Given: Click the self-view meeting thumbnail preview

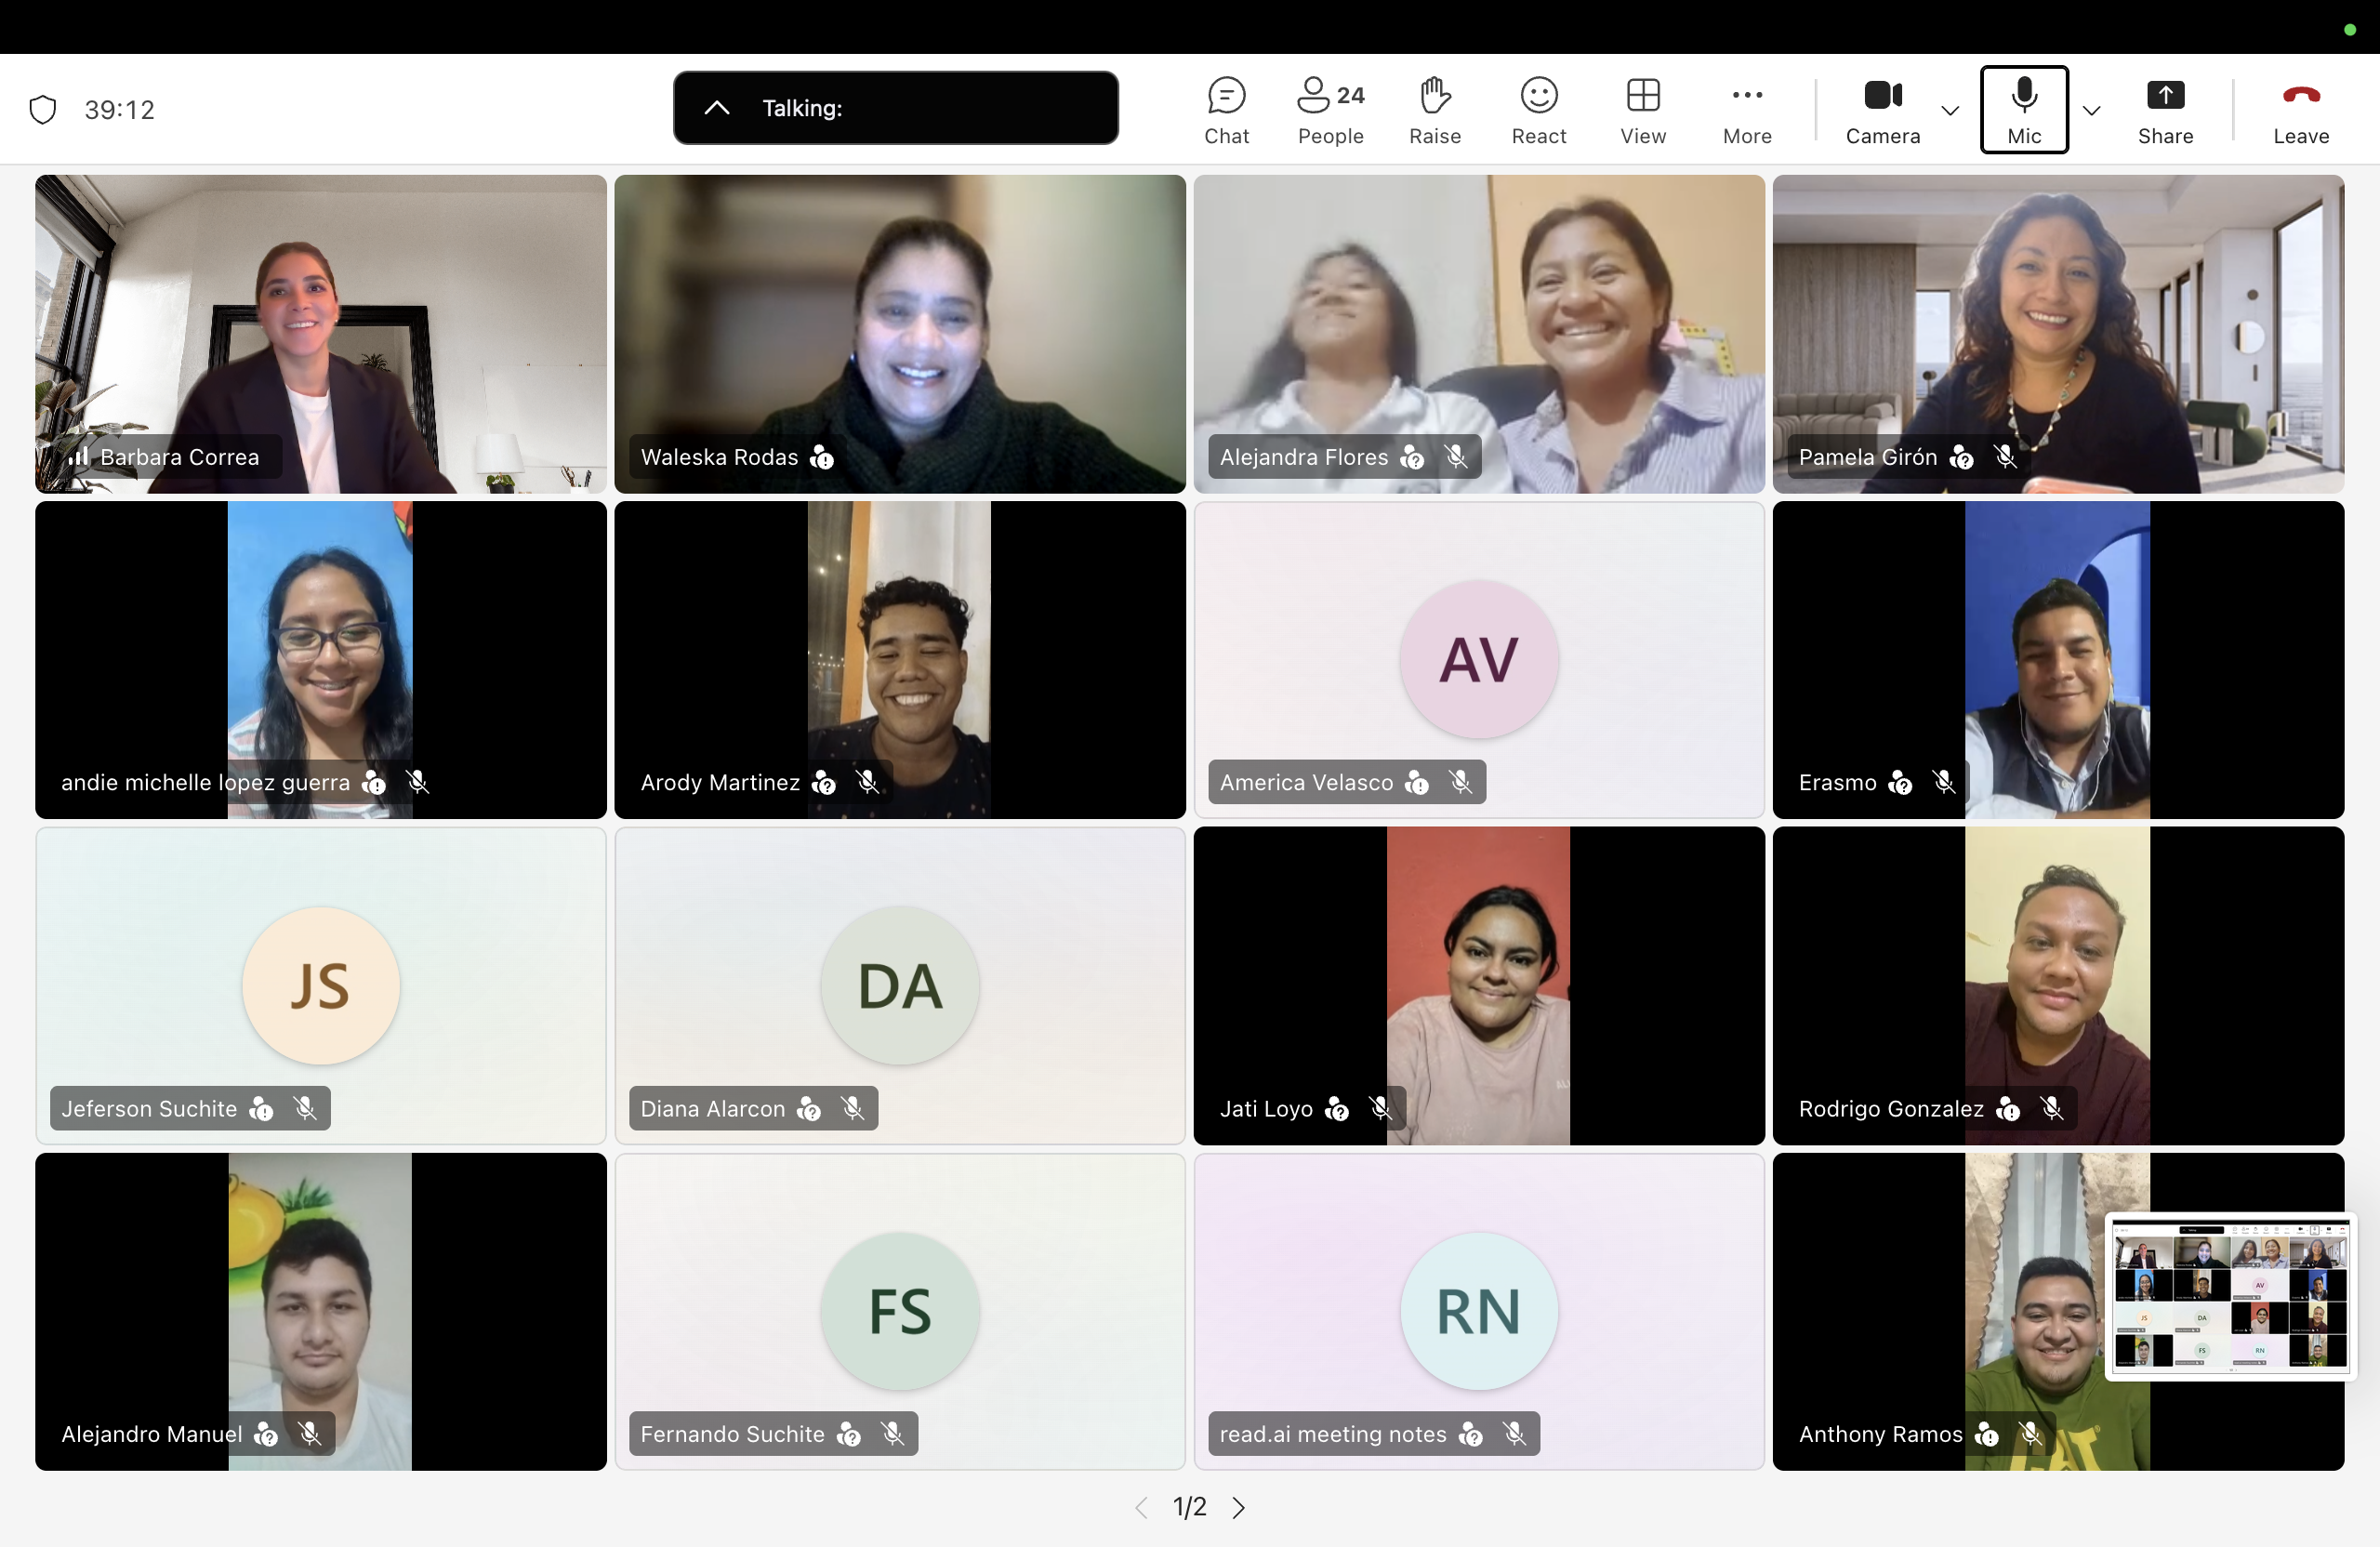Looking at the screenshot, I should click(x=2230, y=1295).
